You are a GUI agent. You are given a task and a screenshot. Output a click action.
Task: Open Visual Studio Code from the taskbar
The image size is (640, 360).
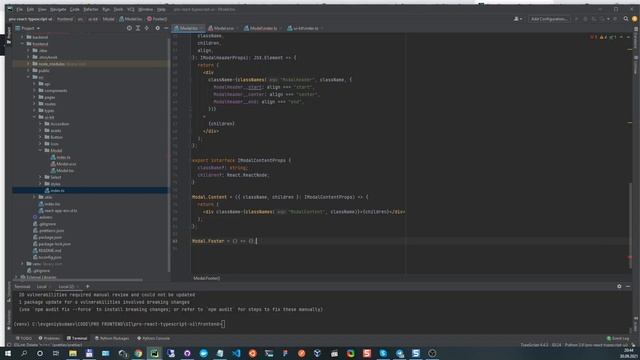[x=236, y=353]
